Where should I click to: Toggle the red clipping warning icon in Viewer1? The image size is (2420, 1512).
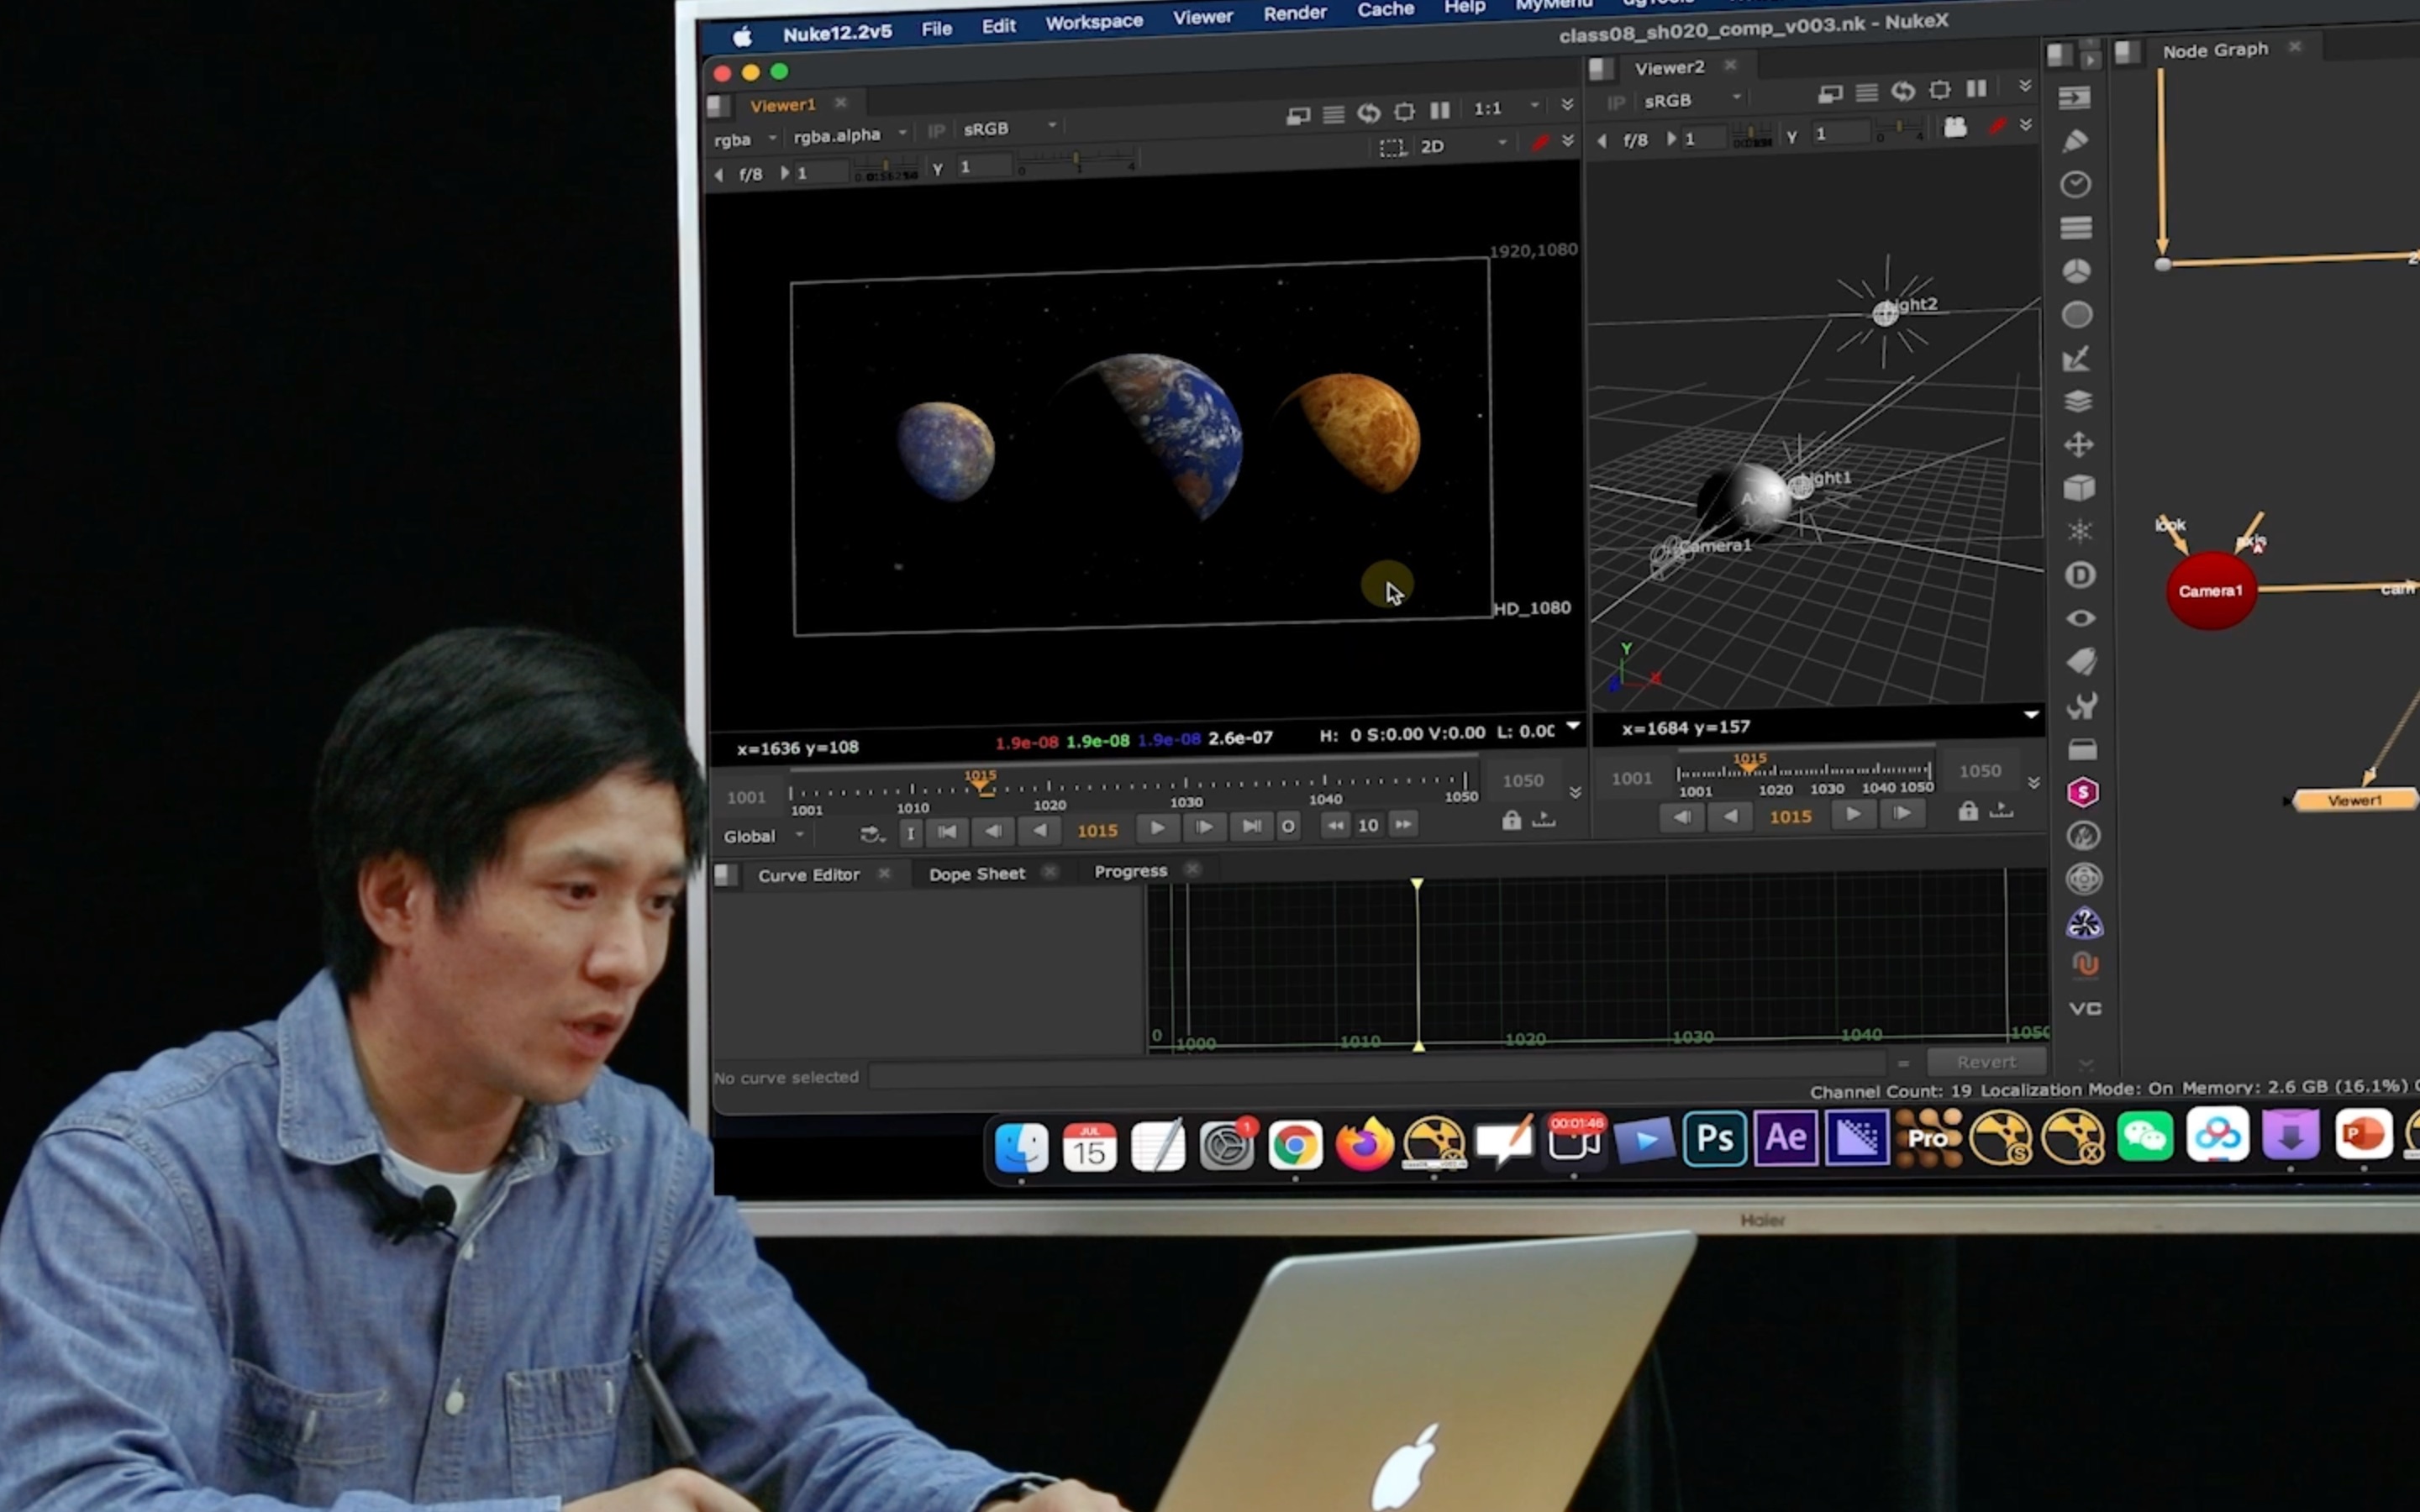point(1540,143)
